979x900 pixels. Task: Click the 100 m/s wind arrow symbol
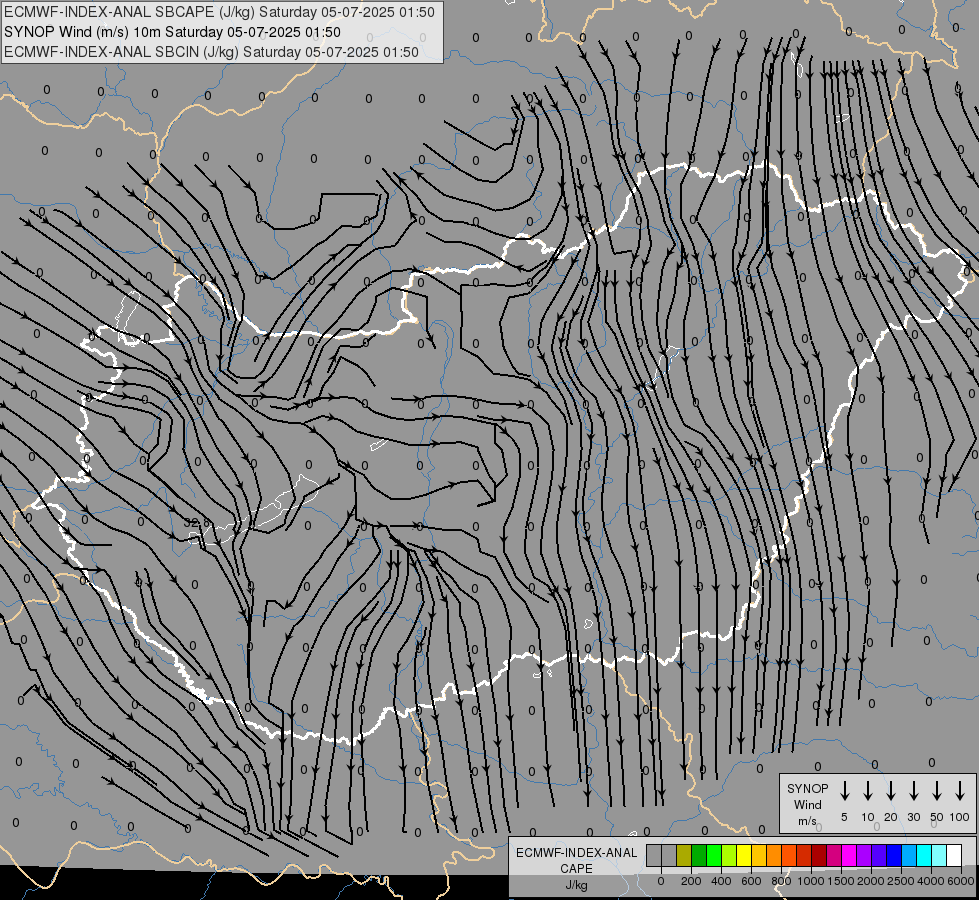pyautogui.click(x=960, y=791)
